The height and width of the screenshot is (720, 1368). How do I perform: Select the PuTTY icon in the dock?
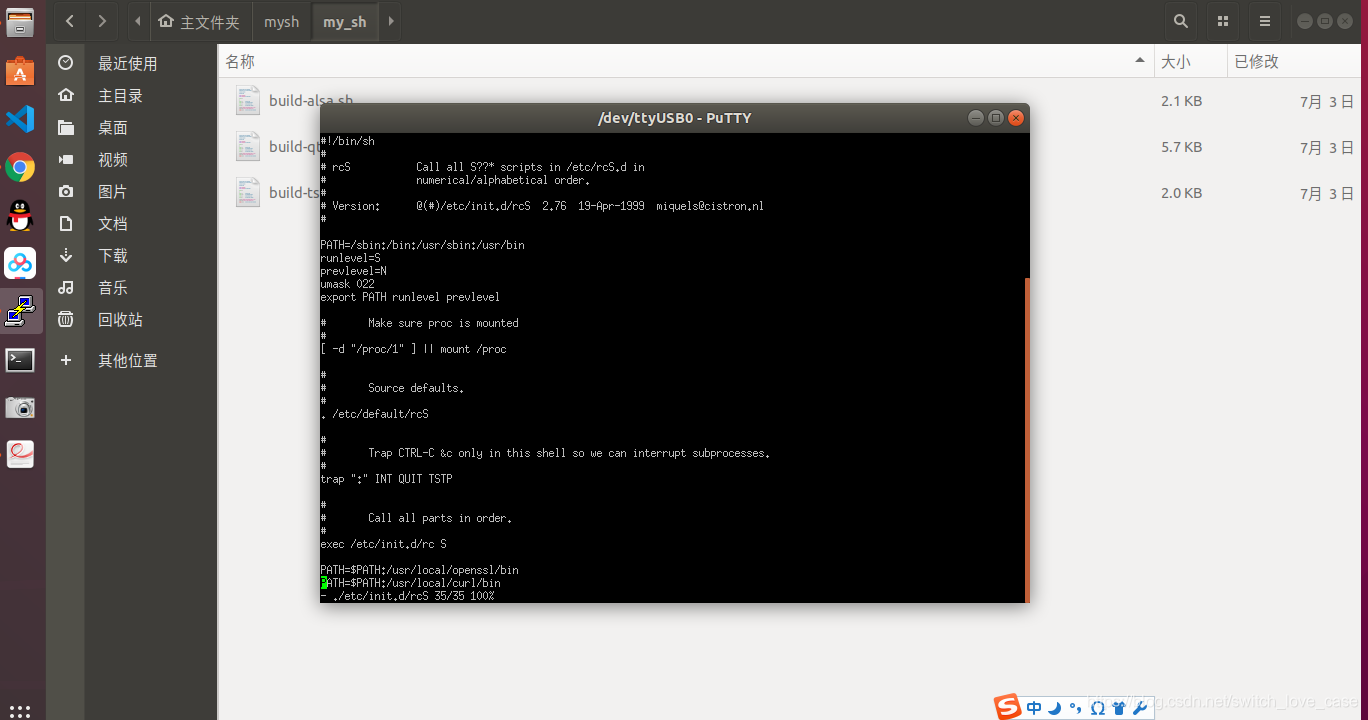coord(20,311)
